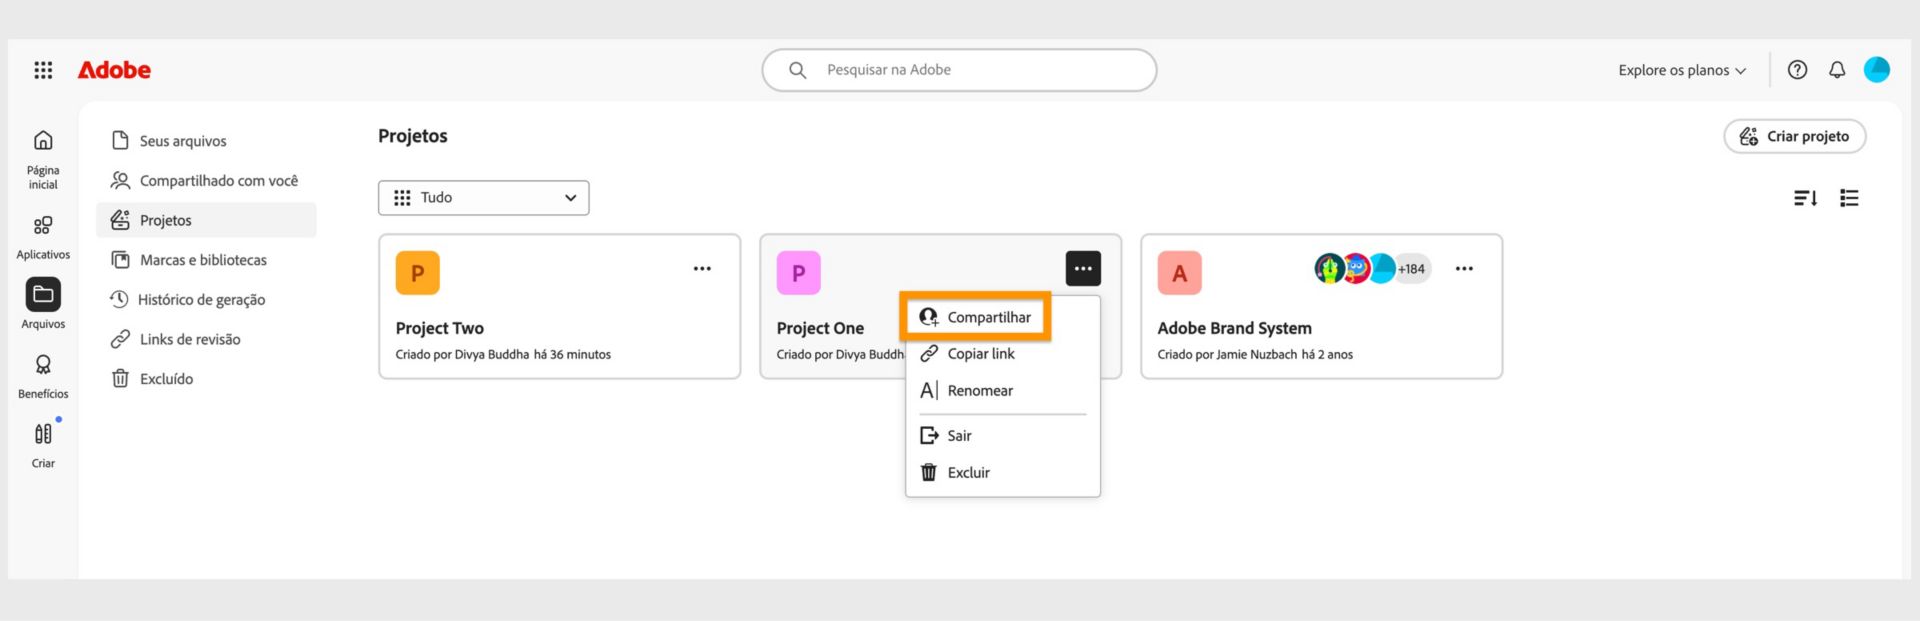Click the Adobe logo
Image resolution: width=1920 pixels, height=621 pixels.
(114, 70)
